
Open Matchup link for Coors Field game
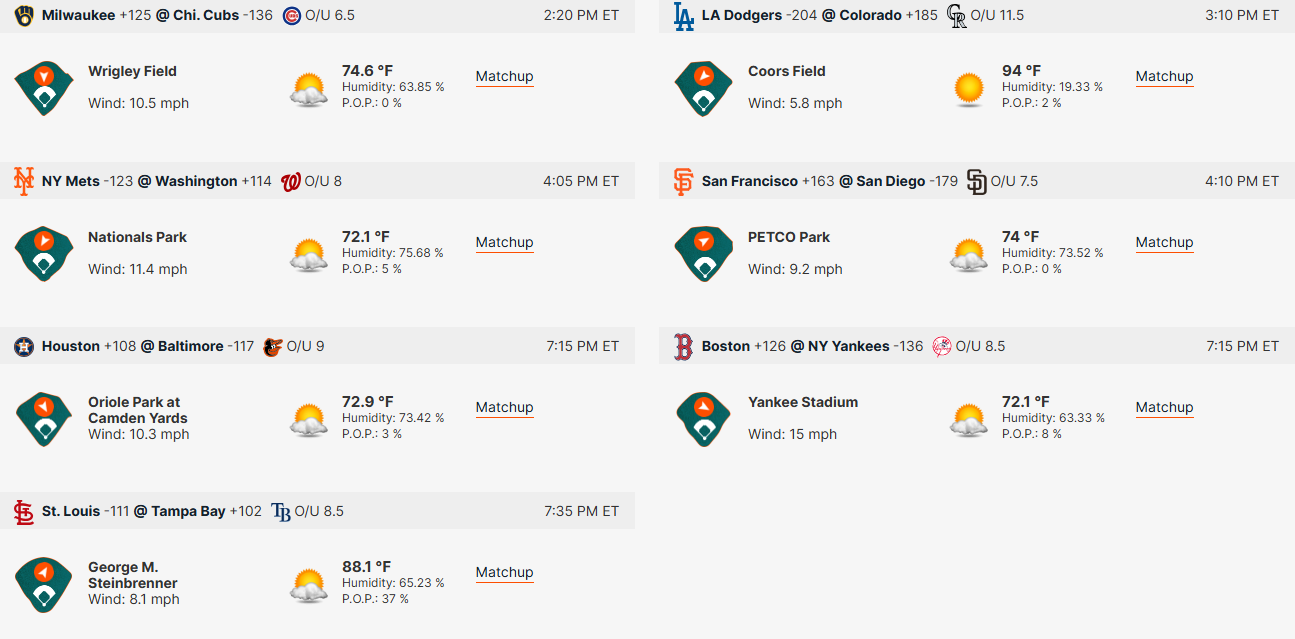(x=1164, y=77)
